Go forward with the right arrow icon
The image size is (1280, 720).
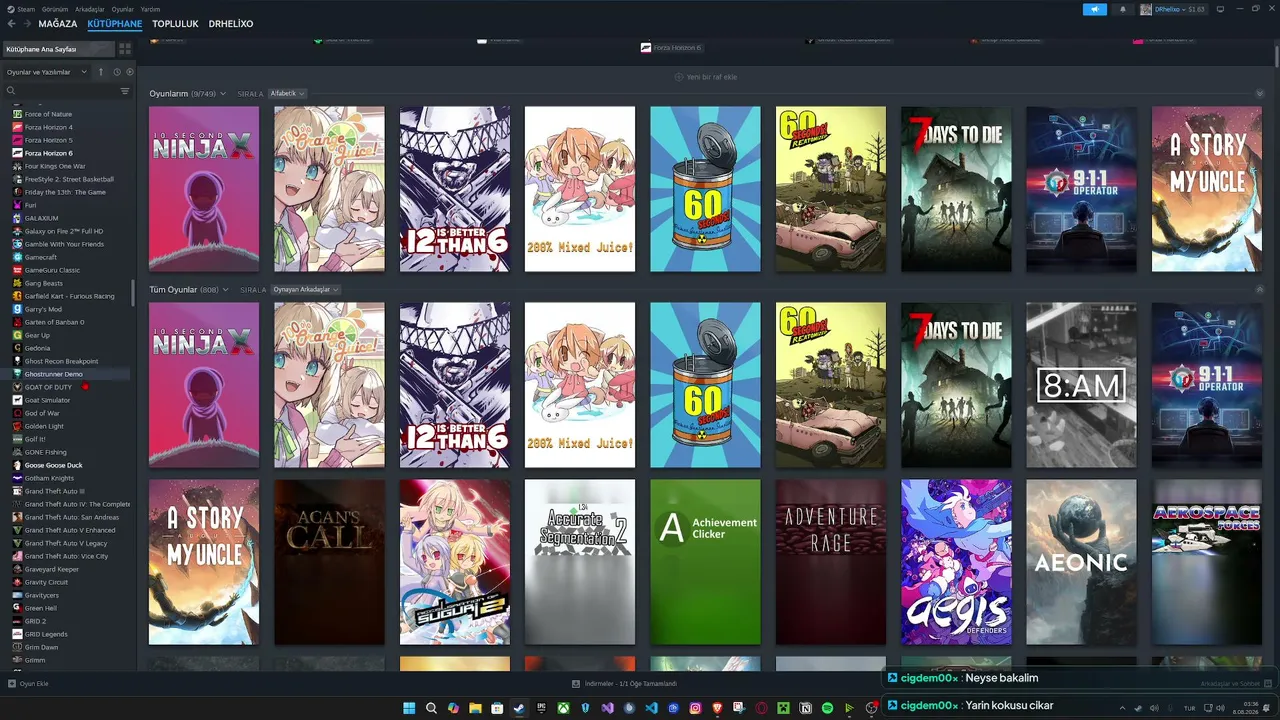coord(27,23)
